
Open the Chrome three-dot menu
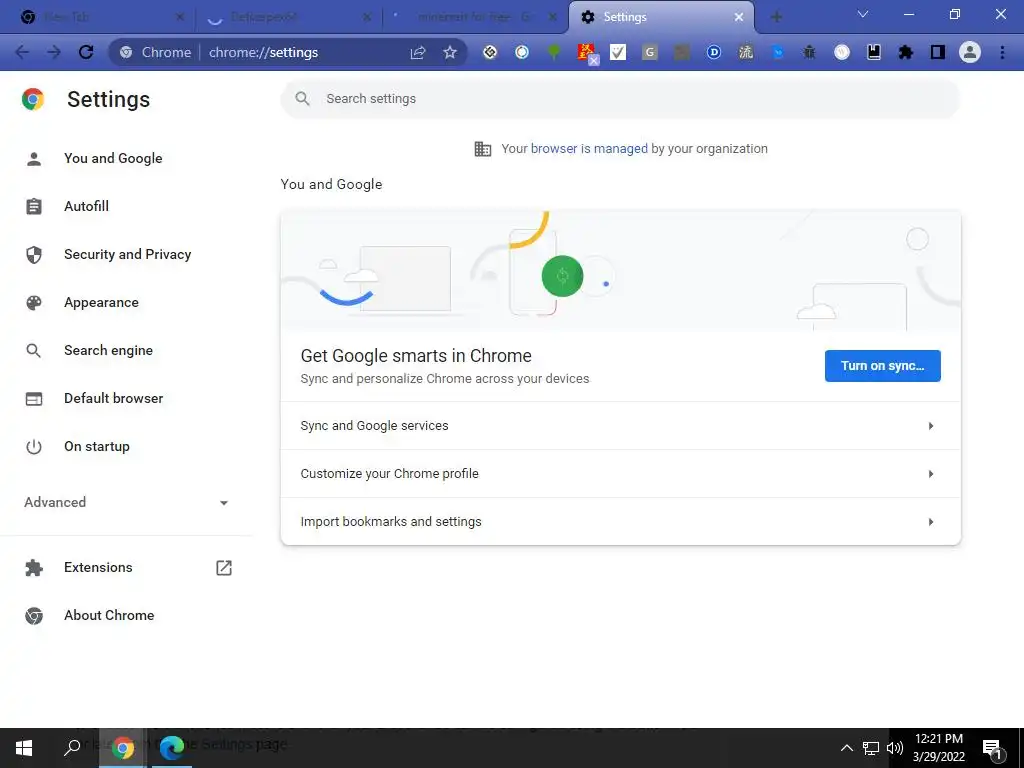(x=1002, y=52)
